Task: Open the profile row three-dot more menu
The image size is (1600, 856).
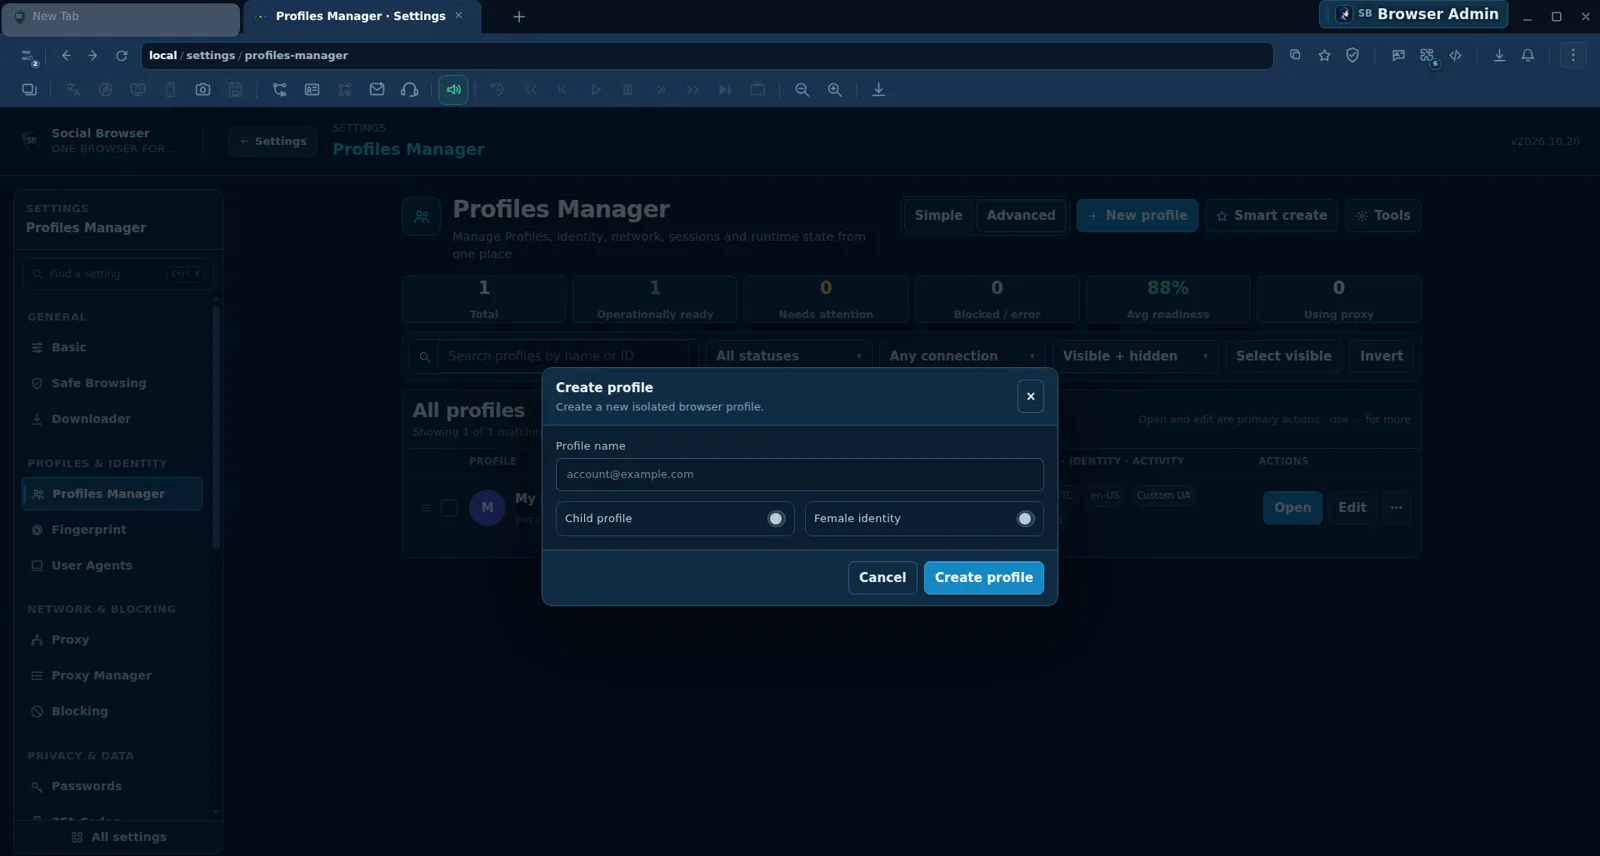Action: [1396, 508]
